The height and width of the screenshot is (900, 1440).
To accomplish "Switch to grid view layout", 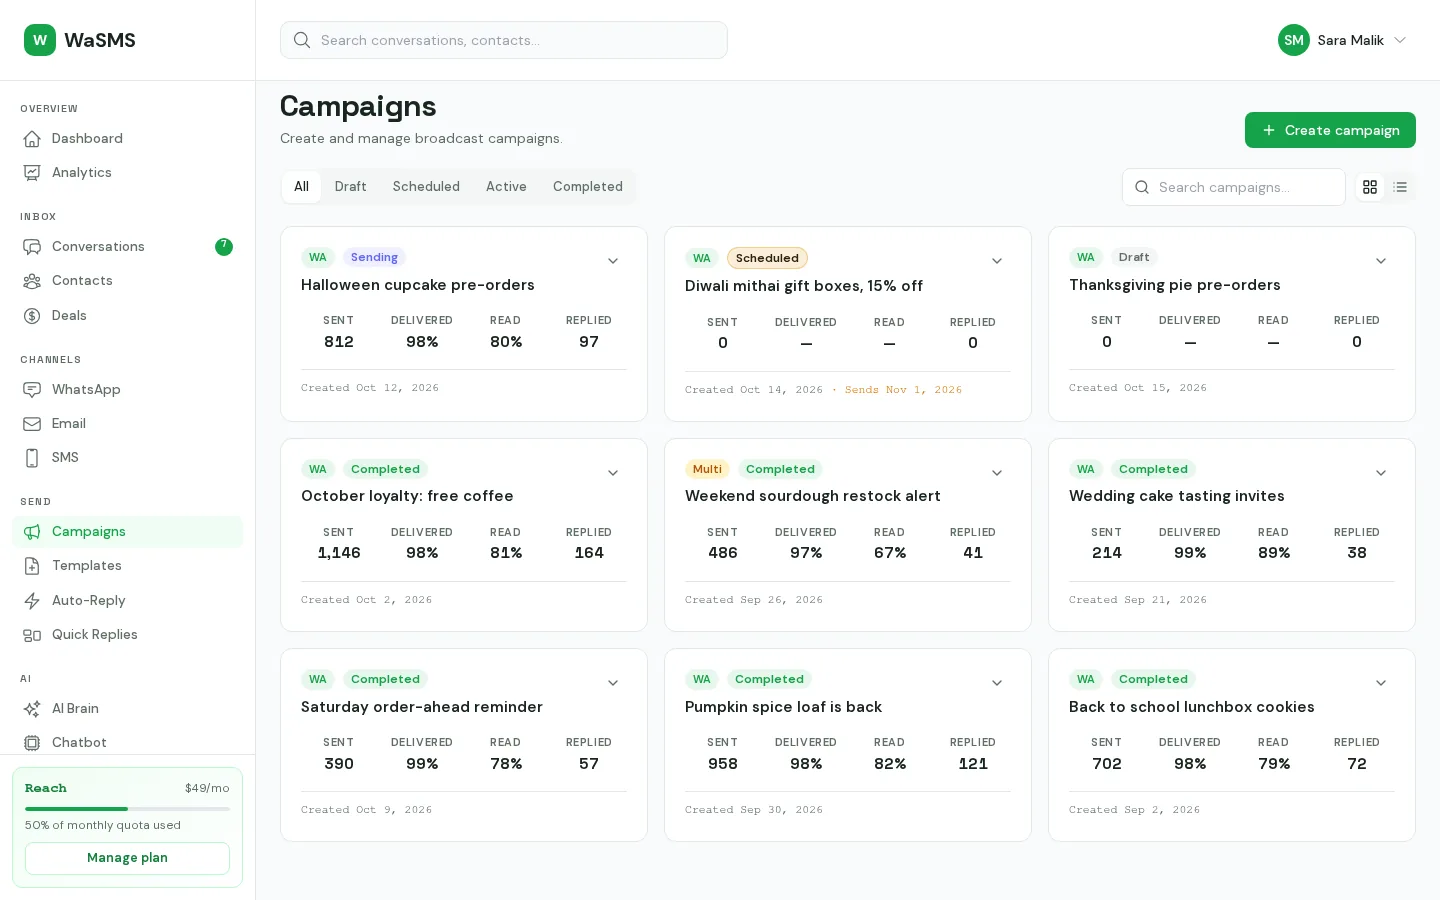I will pyautogui.click(x=1370, y=187).
